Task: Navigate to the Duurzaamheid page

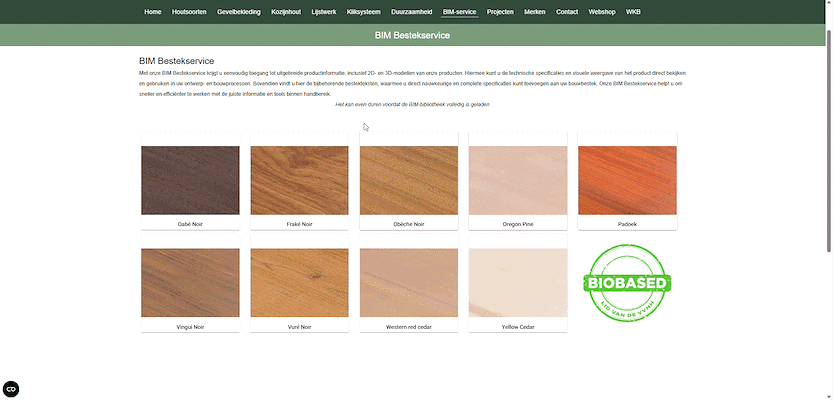Action: tap(410, 12)
